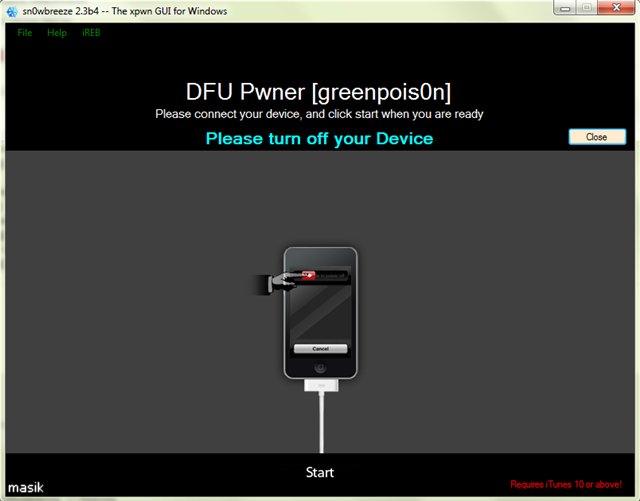Close the sn0wbreeze window with X
This screenshot has height=501, width=640.
click(x=616, y=8)
